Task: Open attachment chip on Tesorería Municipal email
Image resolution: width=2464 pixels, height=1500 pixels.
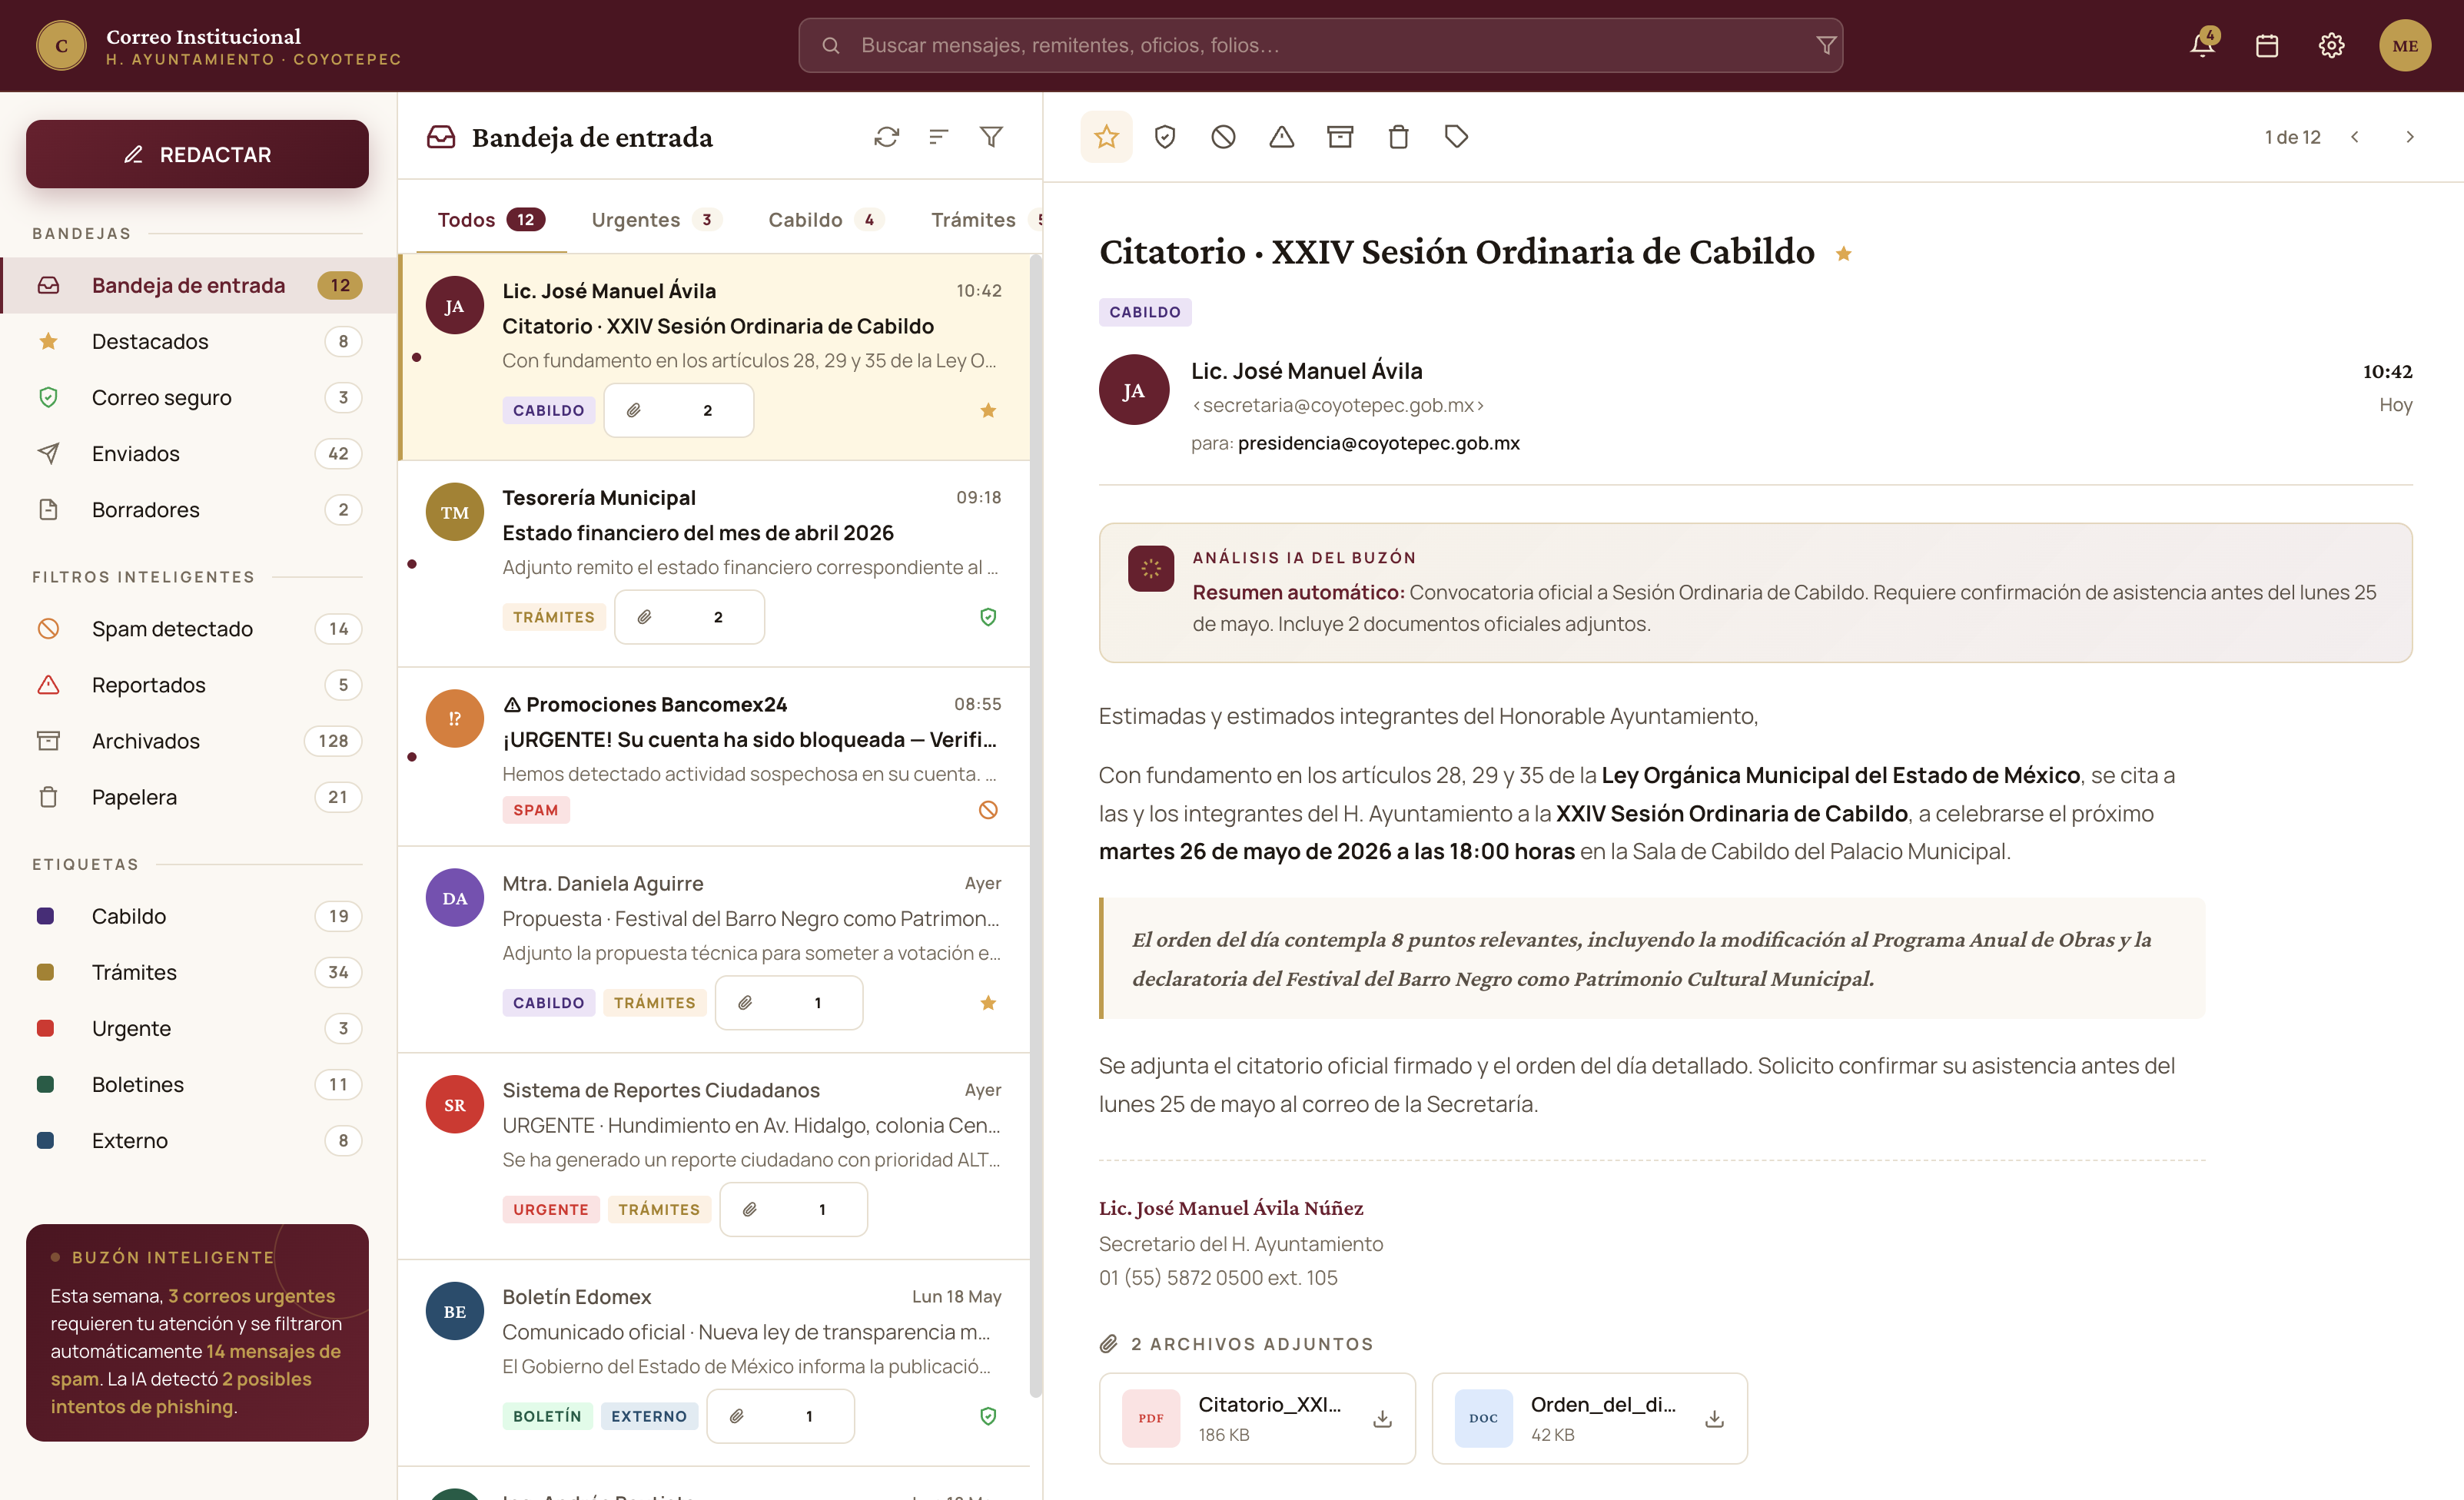Action: click(x=689, y=617)
